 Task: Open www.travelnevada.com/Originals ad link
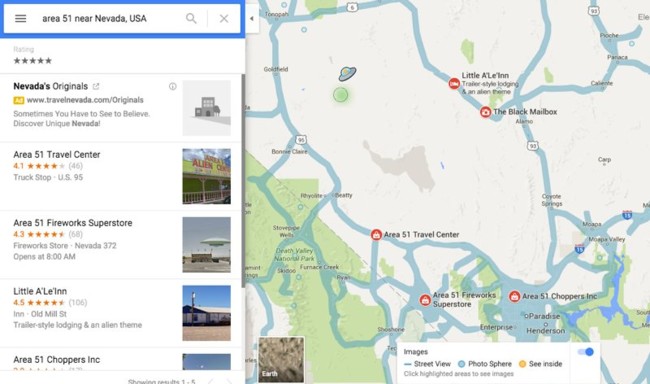point(85,100)
